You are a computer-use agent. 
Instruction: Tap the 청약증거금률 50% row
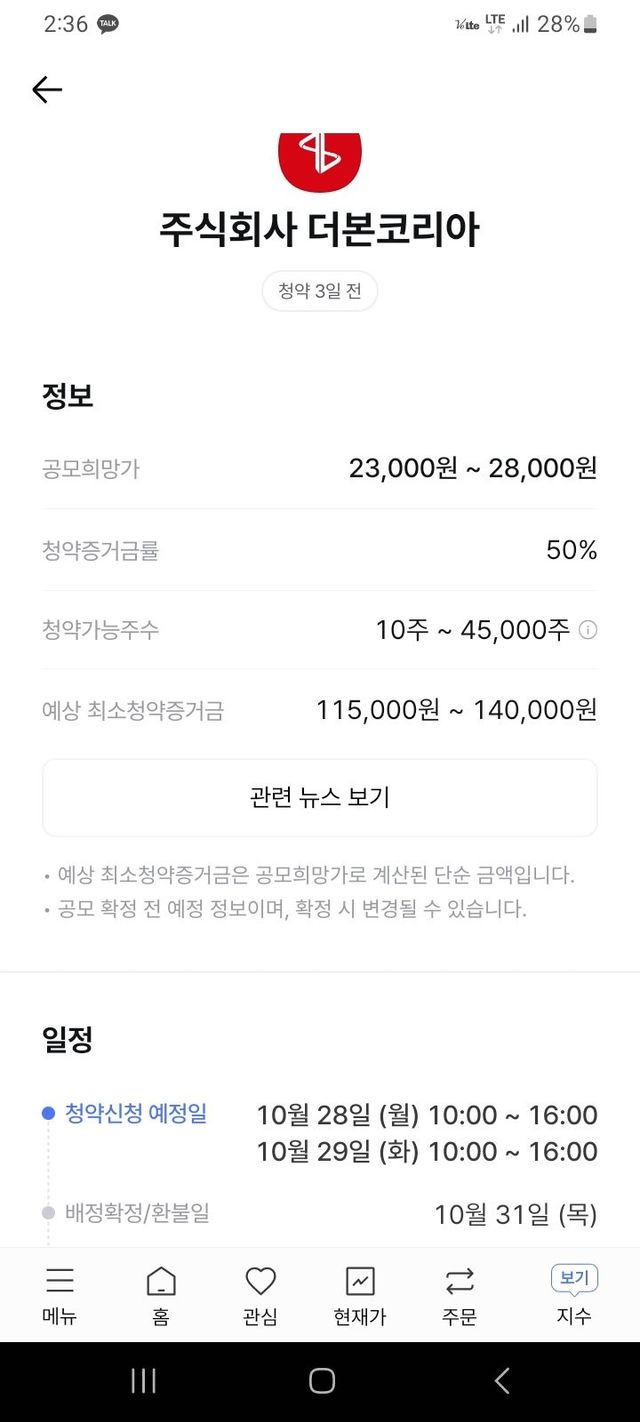pyautogui.click(x=320, y=550)
